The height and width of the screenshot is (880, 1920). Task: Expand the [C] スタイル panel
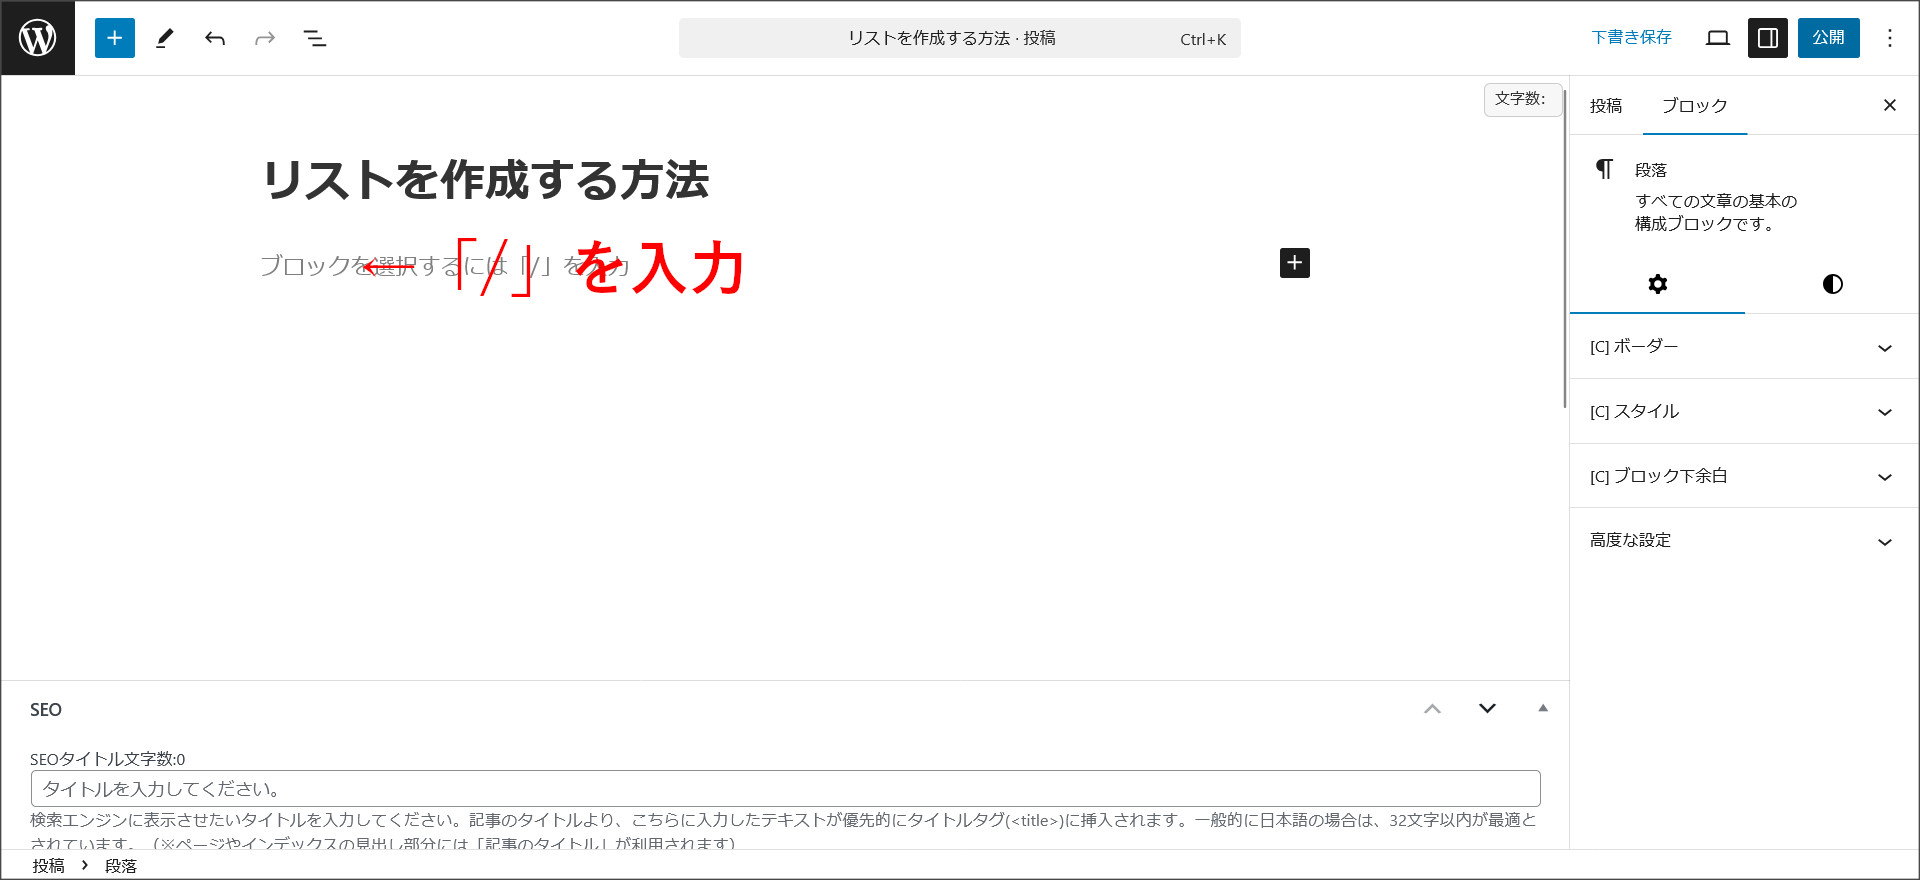point(1744,411)
